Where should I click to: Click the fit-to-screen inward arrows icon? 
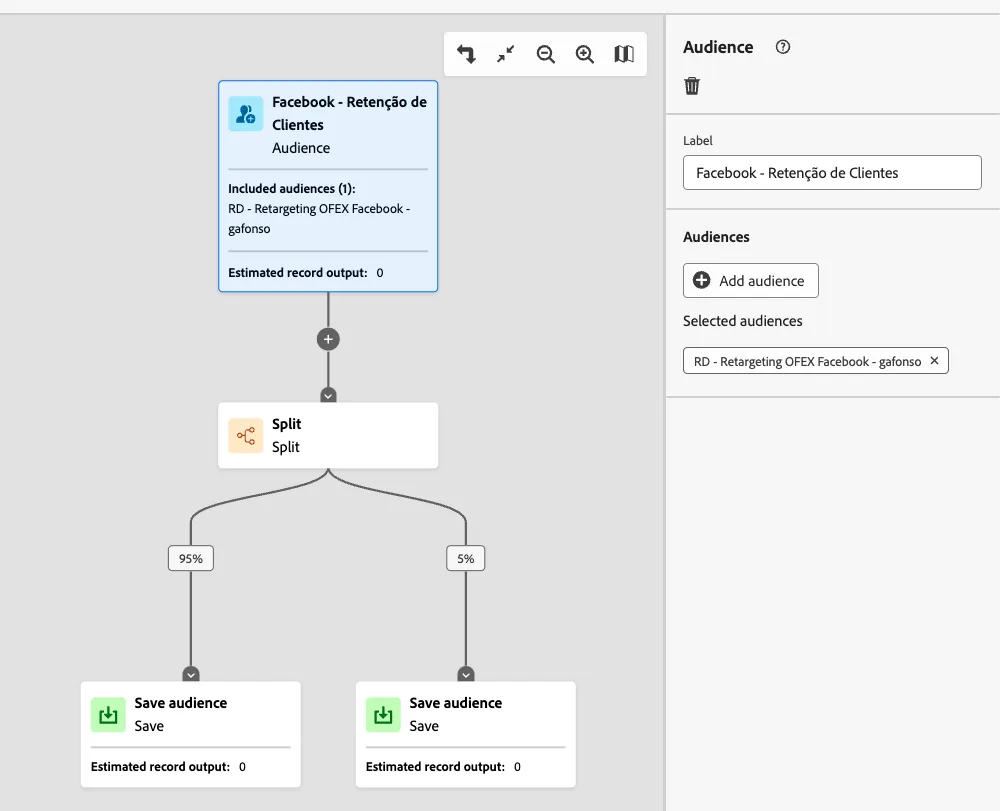pyautogui.click(x=506, y=54)
